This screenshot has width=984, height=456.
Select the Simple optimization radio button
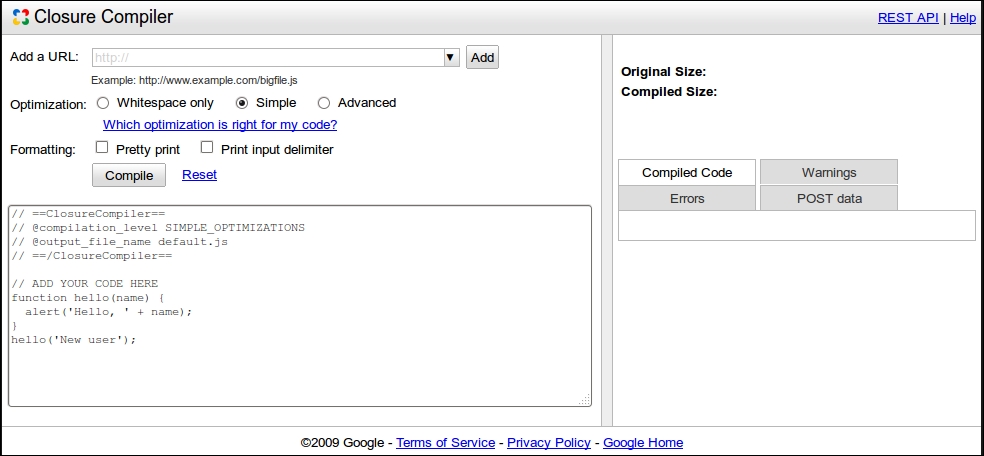(242, 103)
